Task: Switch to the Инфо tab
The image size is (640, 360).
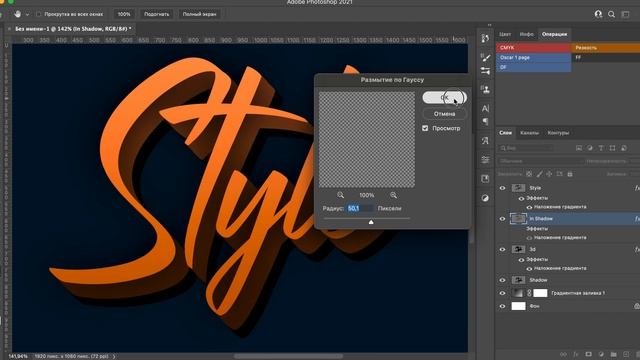Action: pyautogui.click(x=527, y=34)
